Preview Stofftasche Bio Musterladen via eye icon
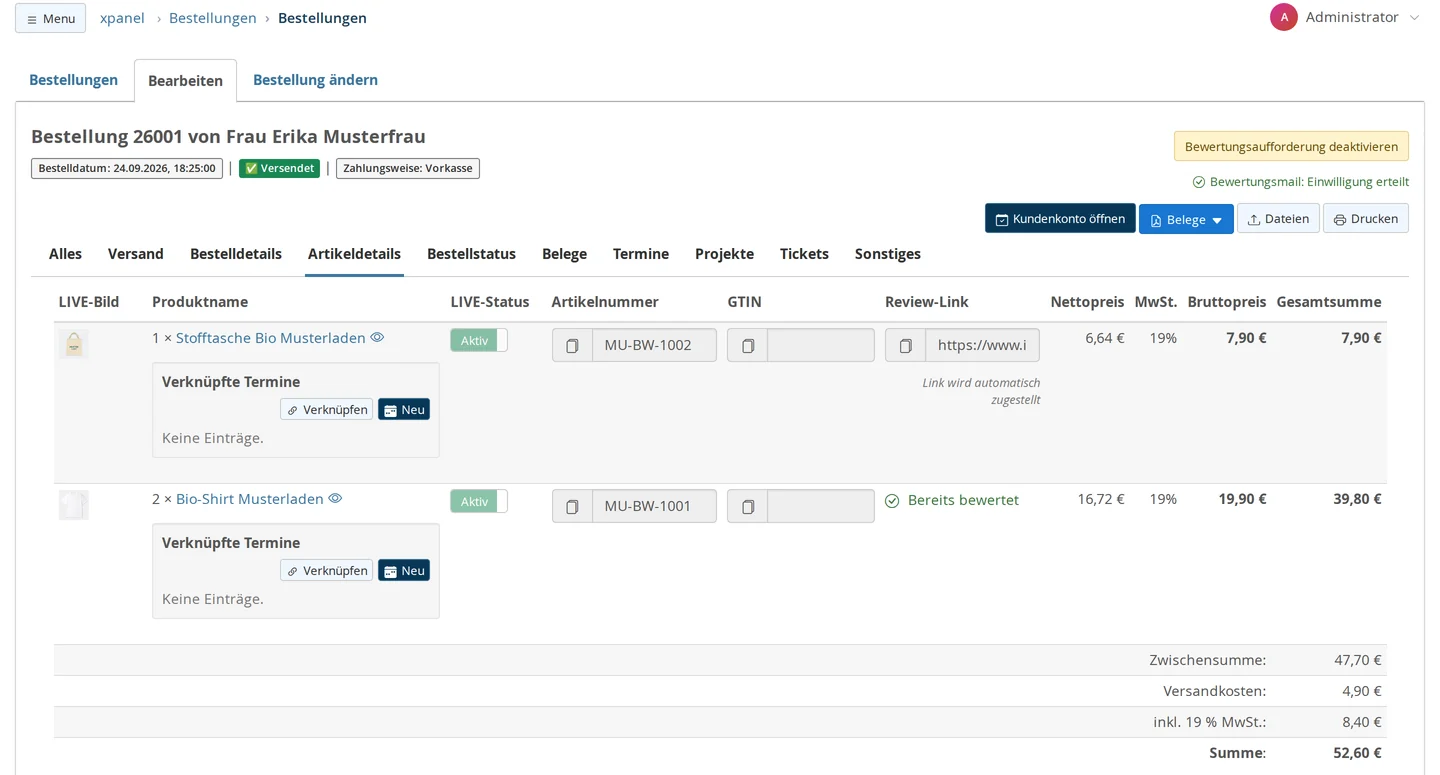 pos(377,338)
